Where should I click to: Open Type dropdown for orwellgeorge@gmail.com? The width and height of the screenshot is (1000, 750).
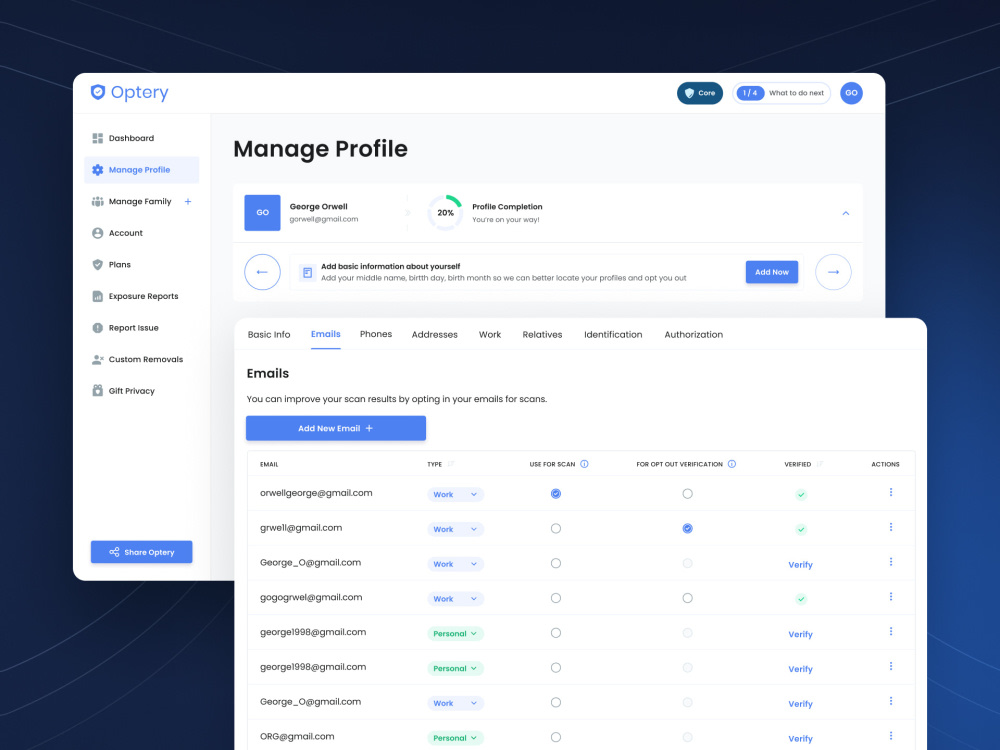455,495
